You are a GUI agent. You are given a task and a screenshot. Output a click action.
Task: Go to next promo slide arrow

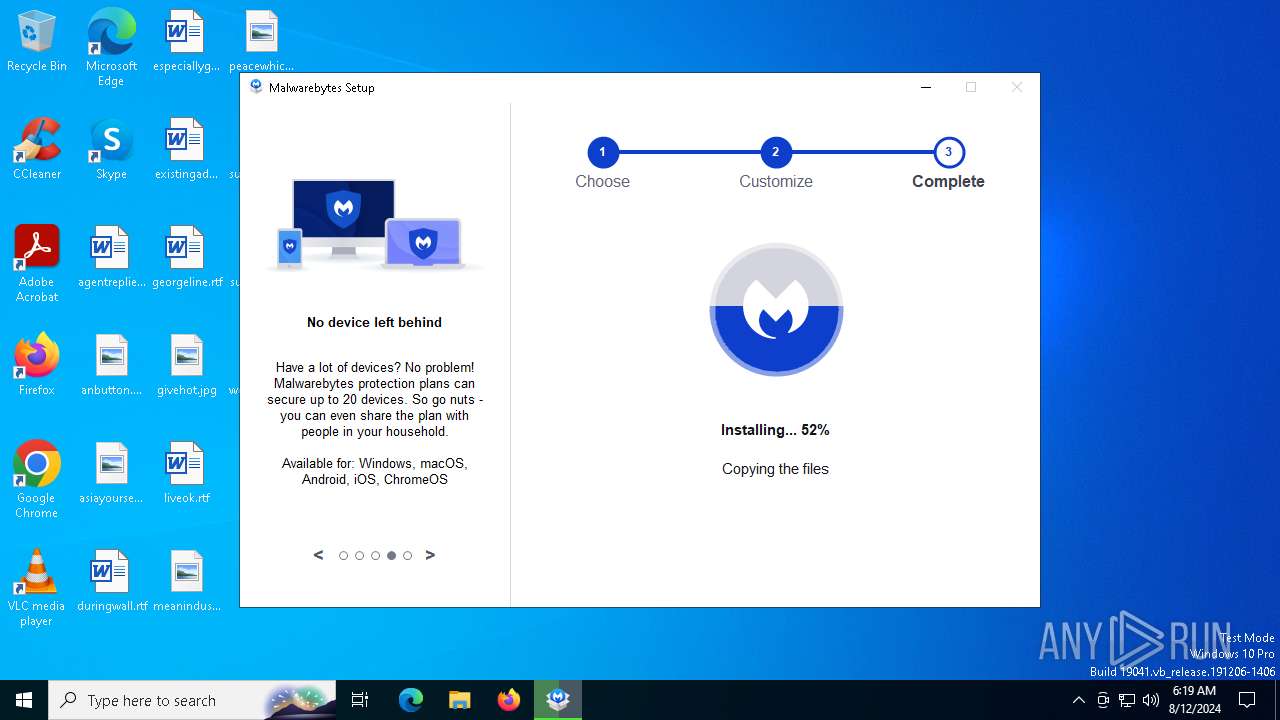coord(430,555)
